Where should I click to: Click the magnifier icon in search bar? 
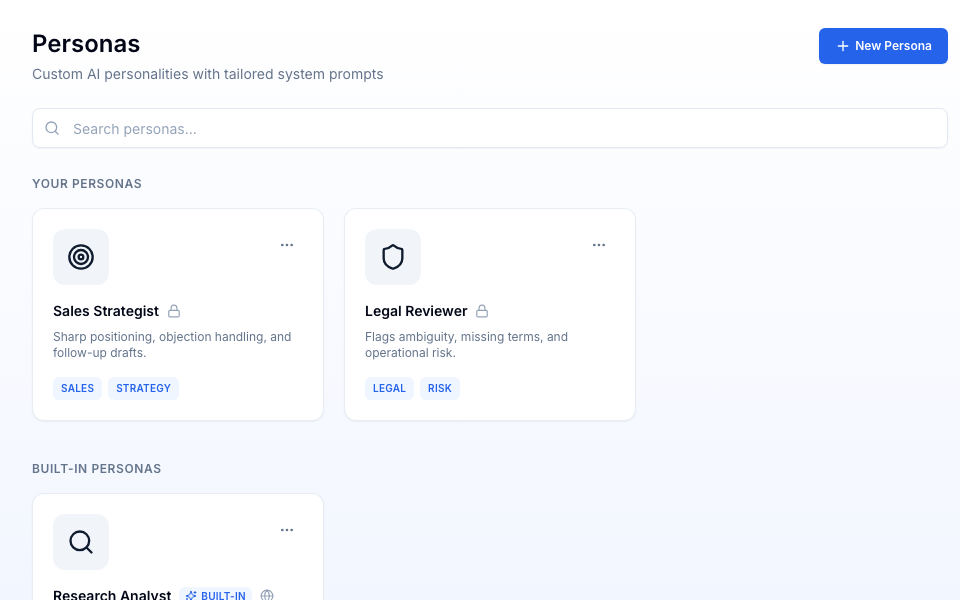(x=52, y=128)
